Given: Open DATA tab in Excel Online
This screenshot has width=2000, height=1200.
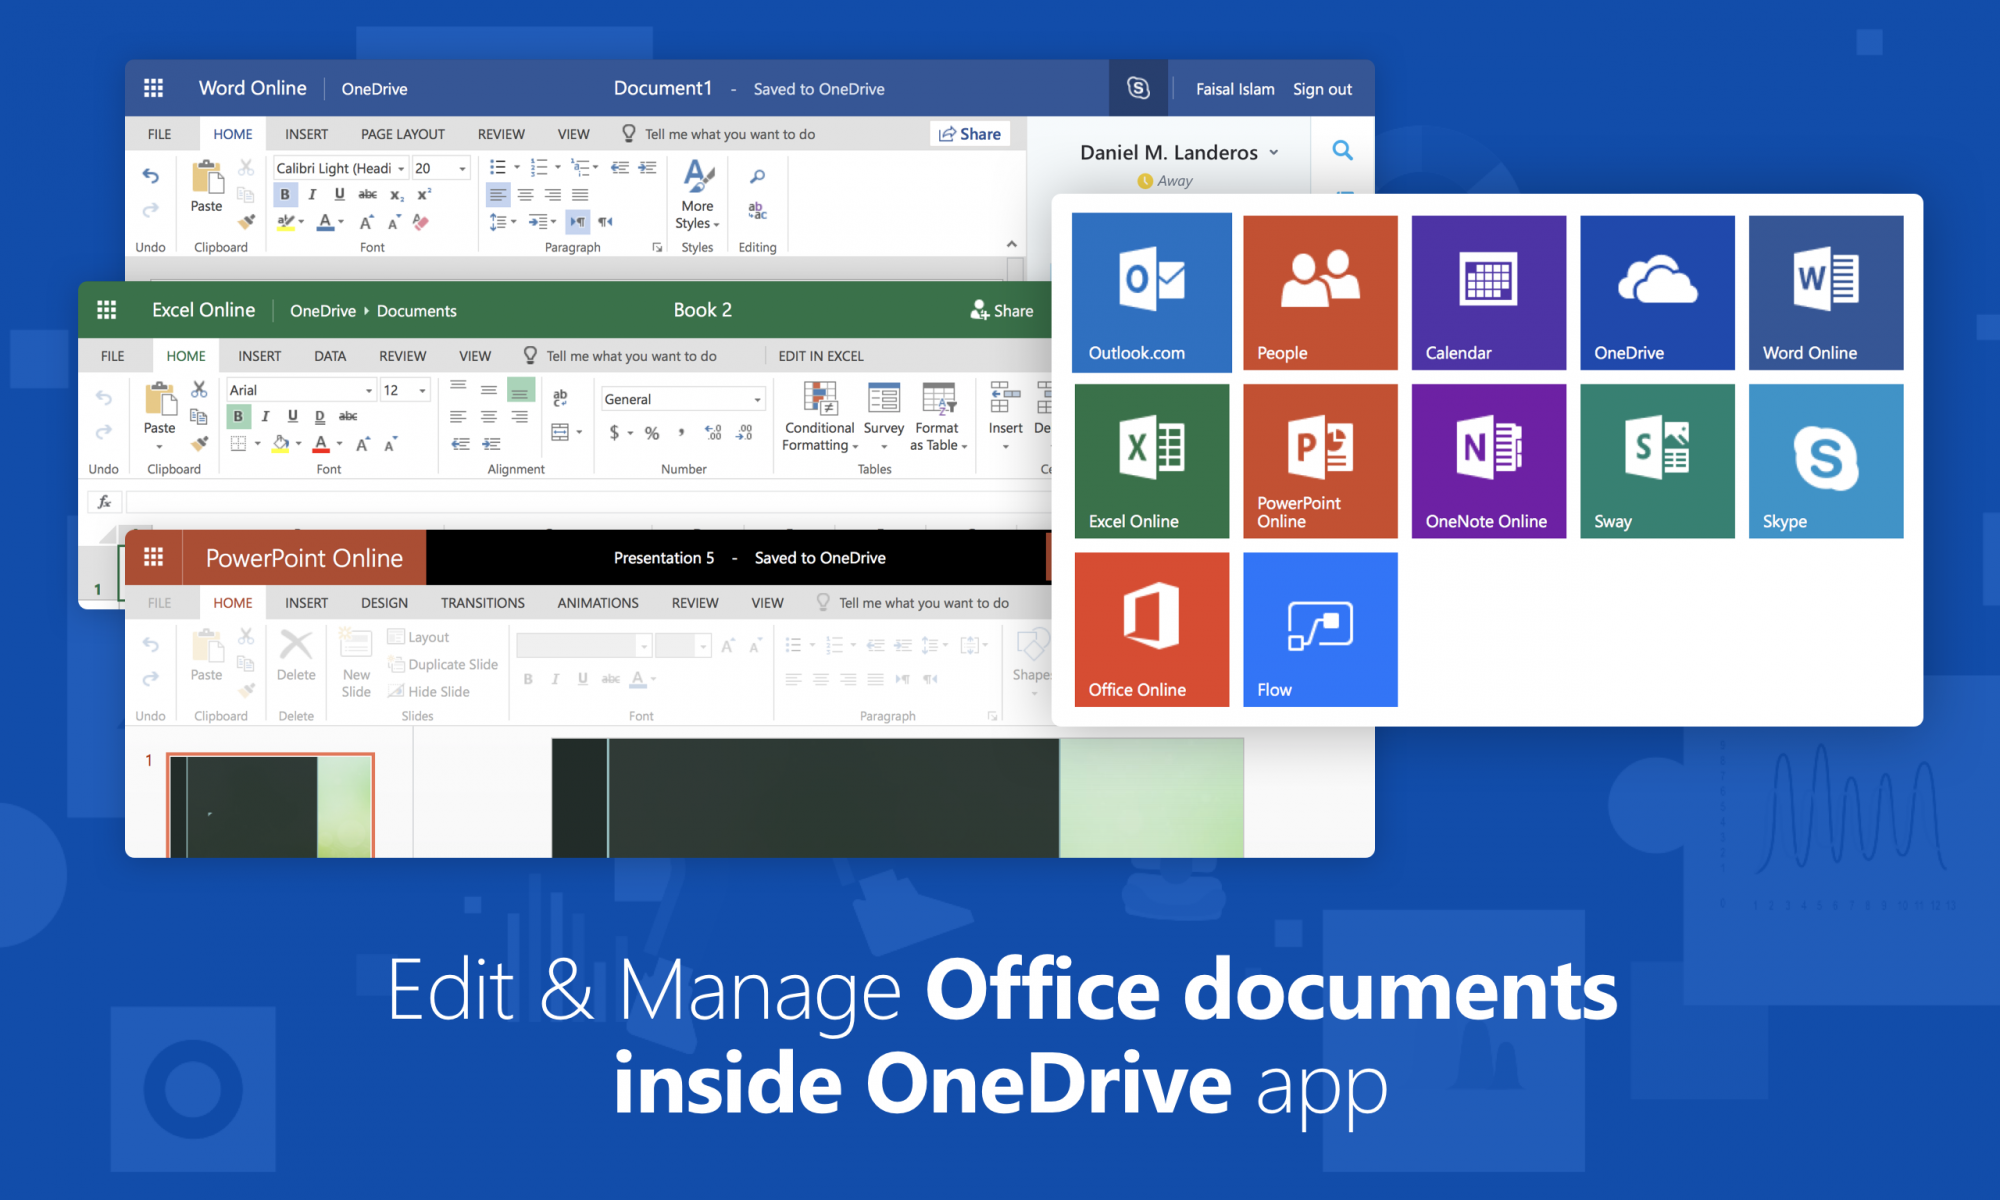Looking at the screenshot, I should click(x=329, y=356).
